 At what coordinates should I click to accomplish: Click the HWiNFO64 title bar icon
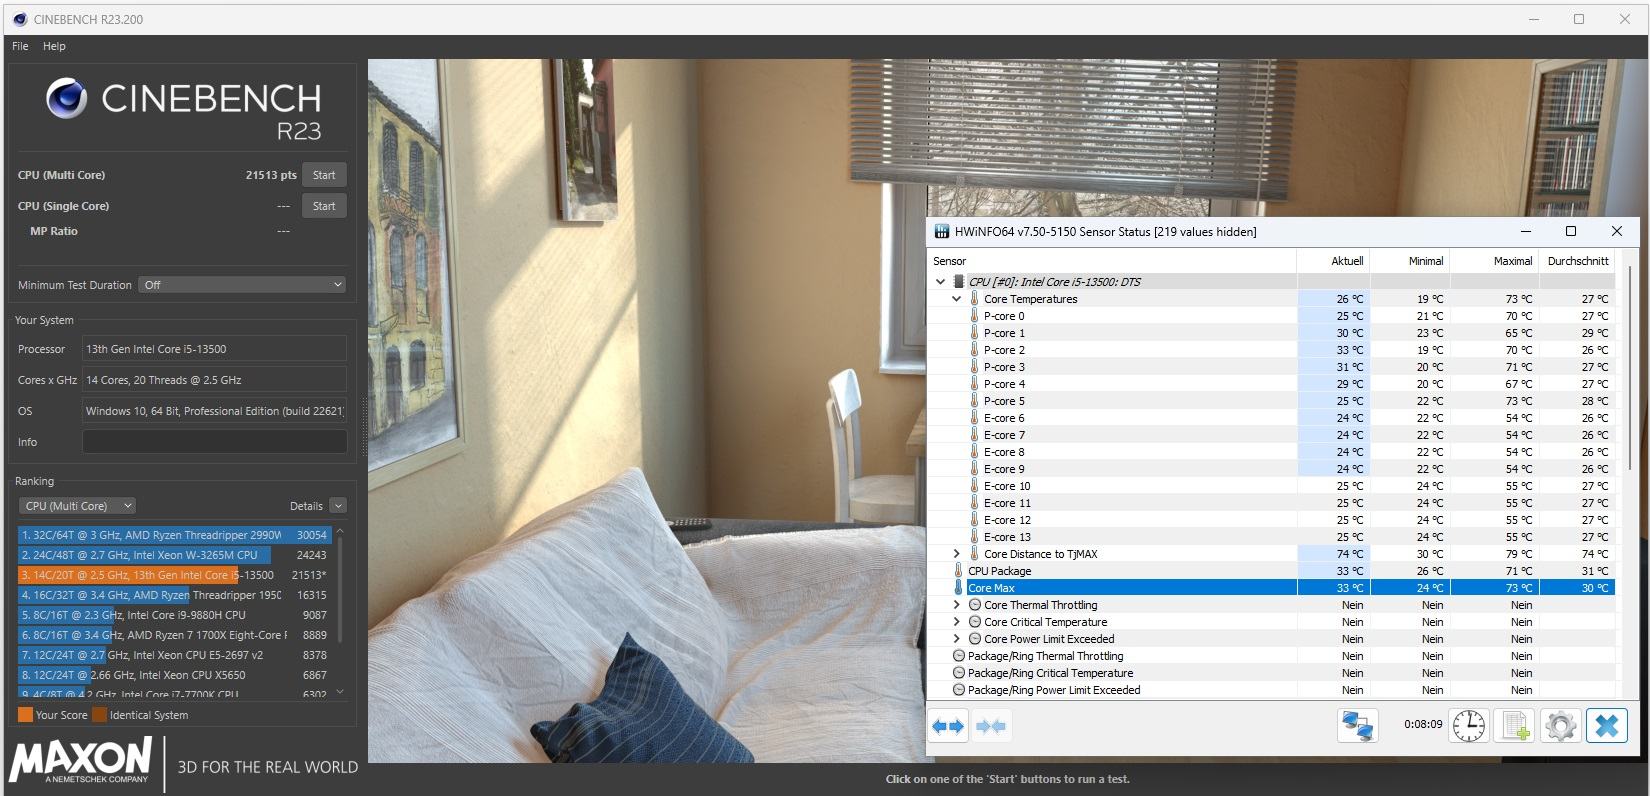941,231
